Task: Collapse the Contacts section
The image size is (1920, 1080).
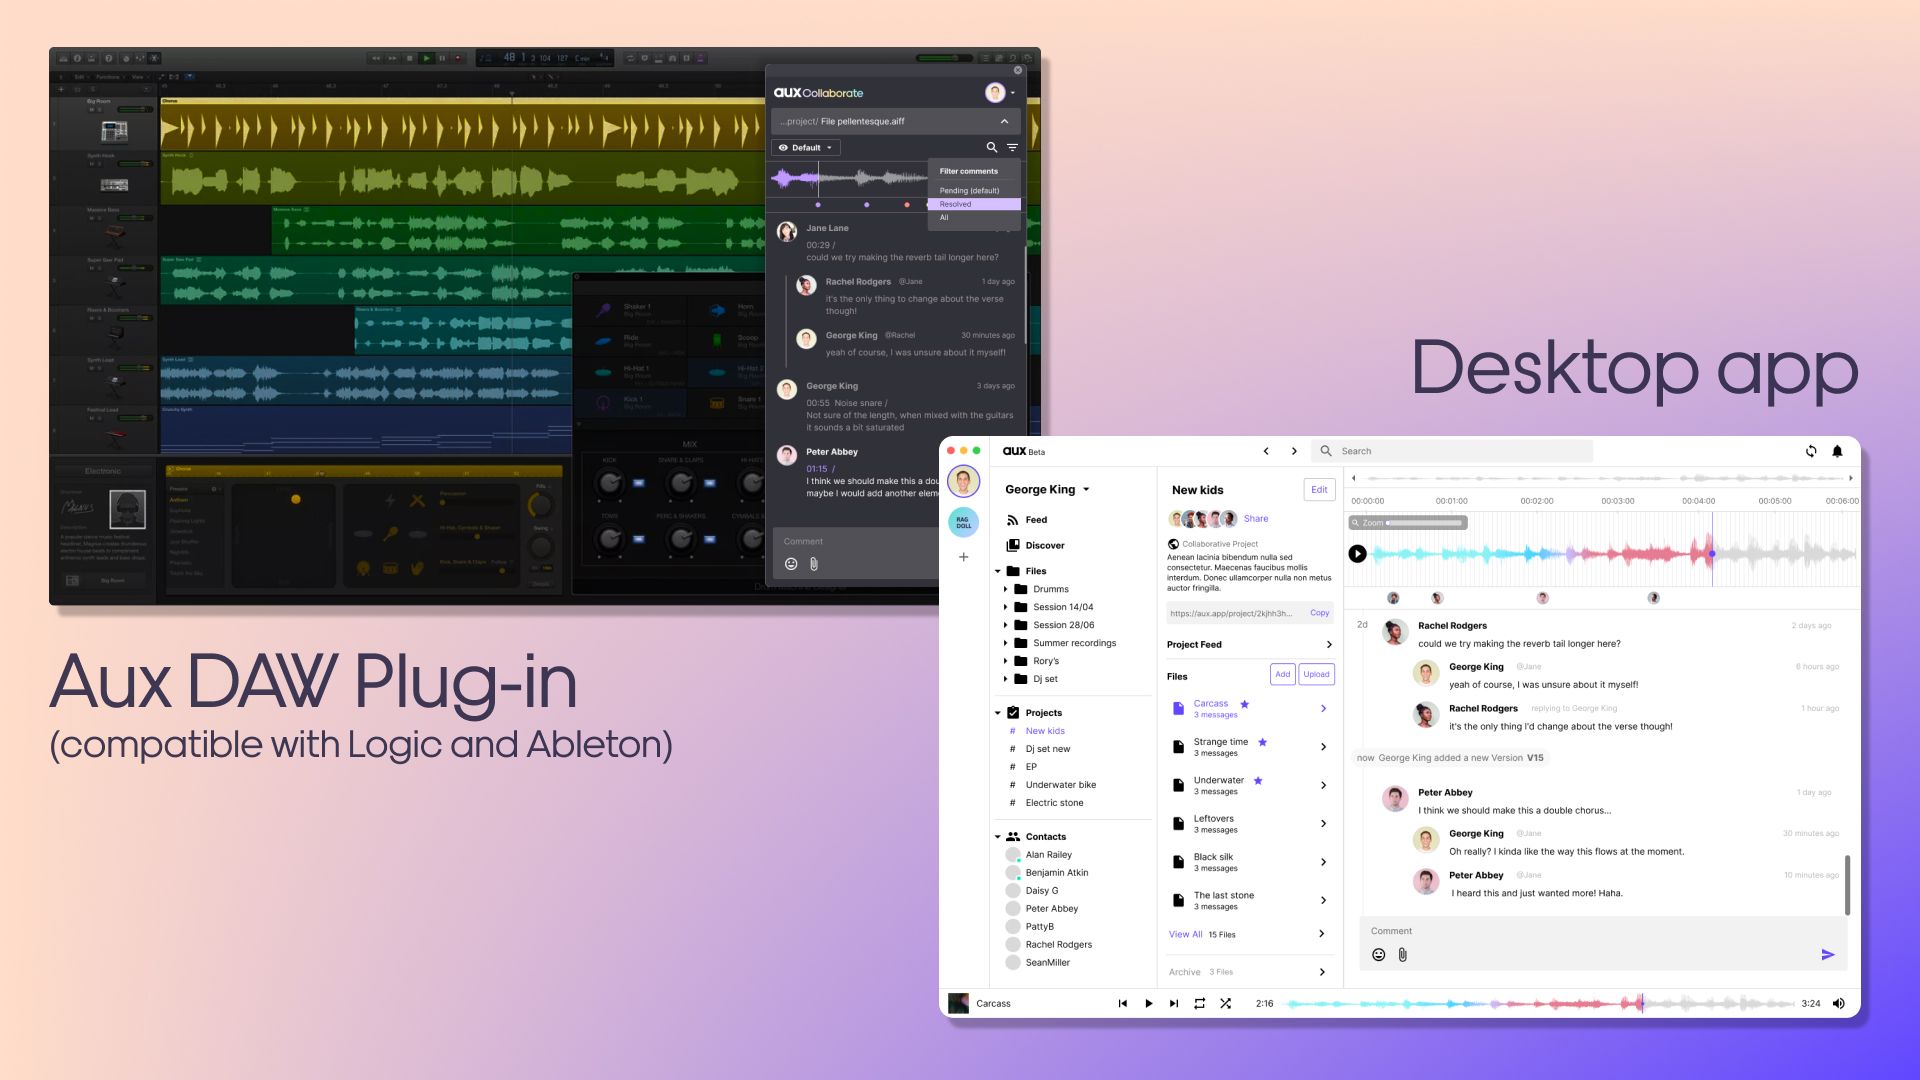Action: tap(998, 837)
